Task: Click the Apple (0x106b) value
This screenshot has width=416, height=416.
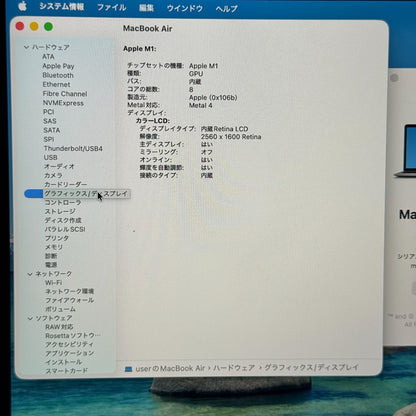Action: [213, 98]
